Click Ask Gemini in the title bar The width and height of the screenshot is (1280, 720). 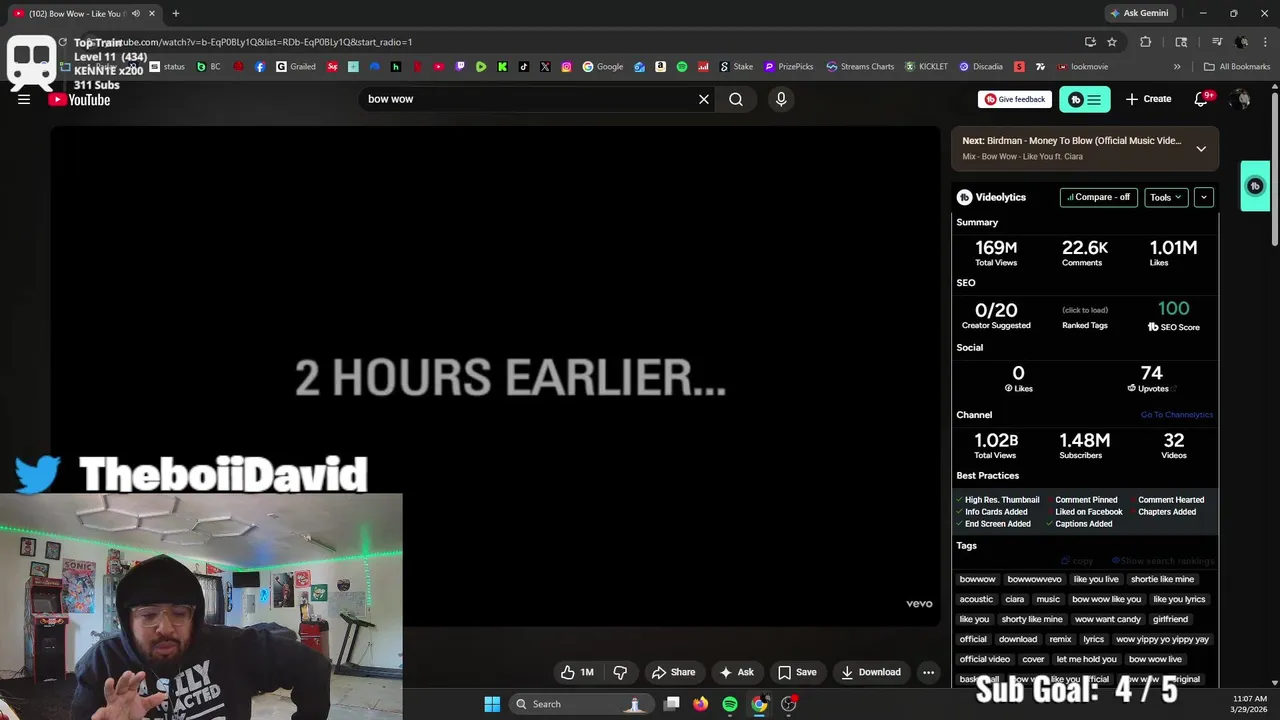tap(1139, 13)
